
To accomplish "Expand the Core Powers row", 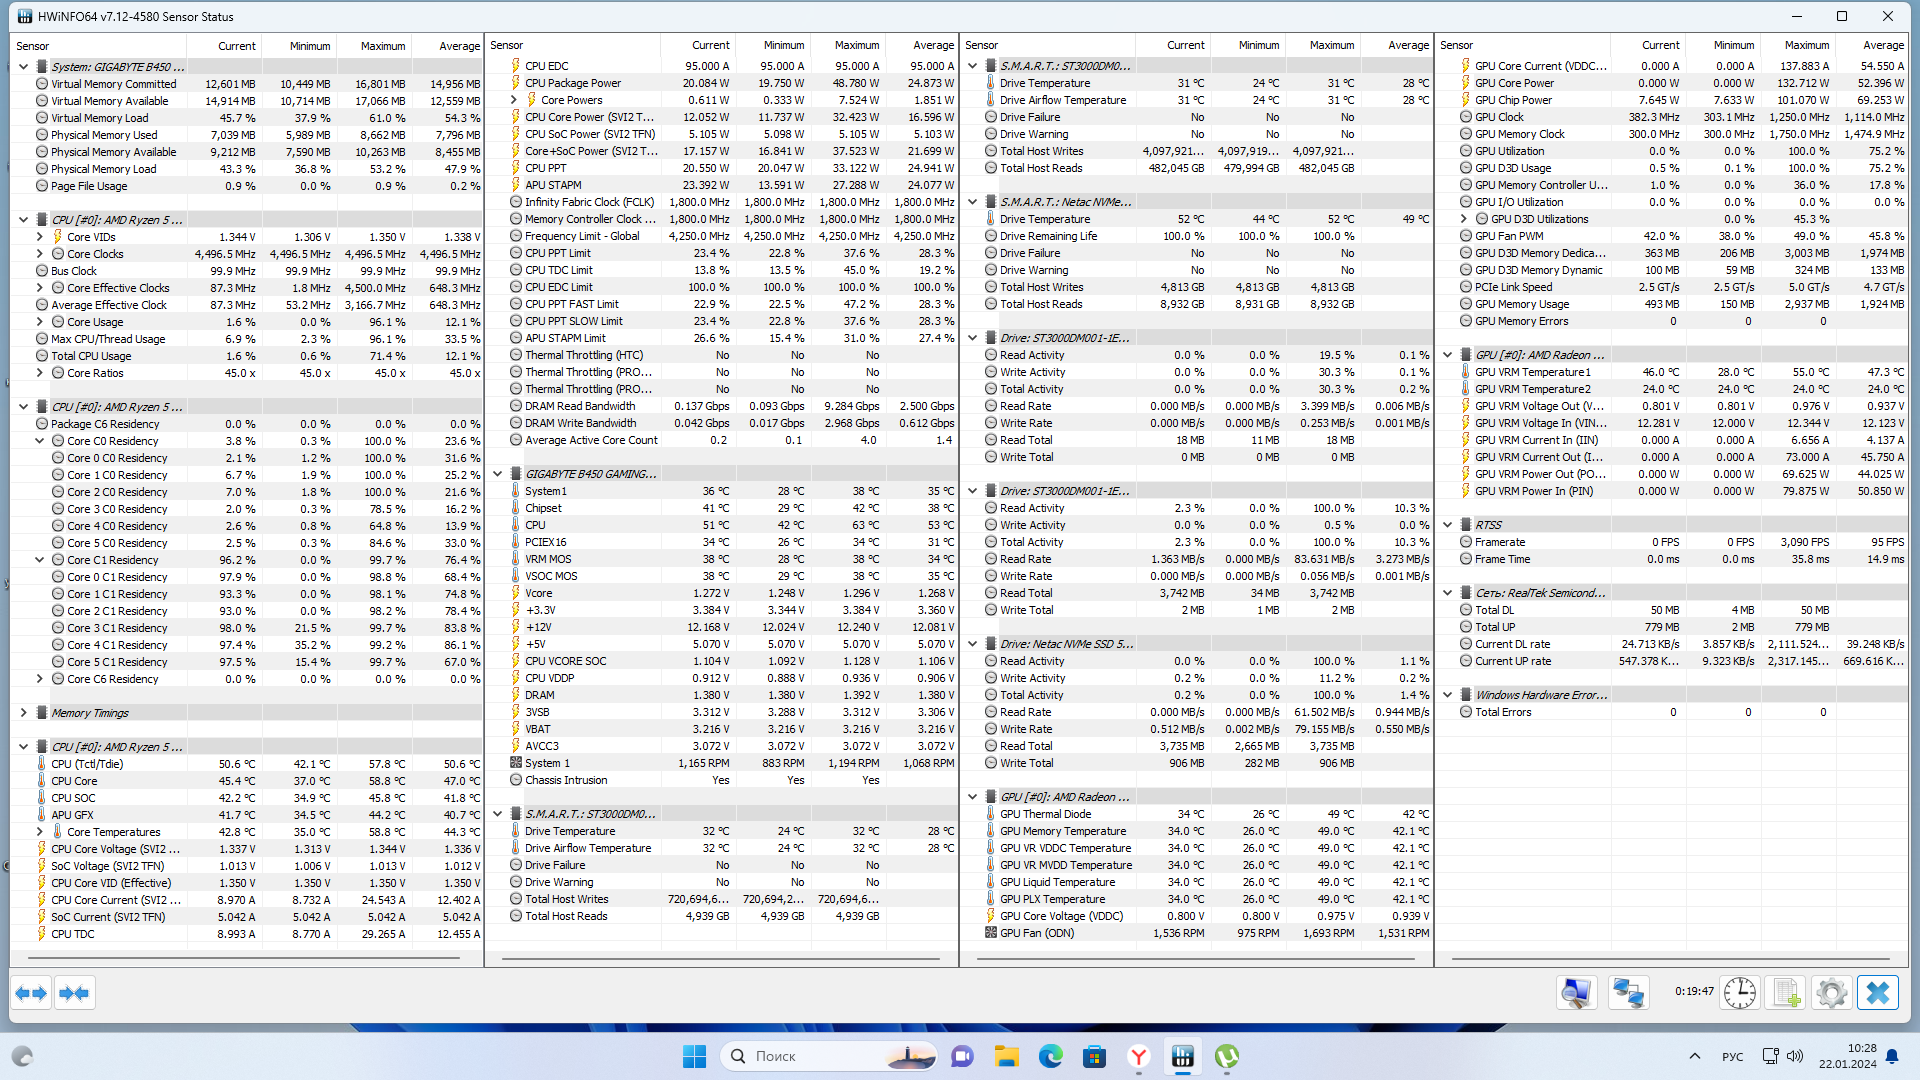I will 514,100.
